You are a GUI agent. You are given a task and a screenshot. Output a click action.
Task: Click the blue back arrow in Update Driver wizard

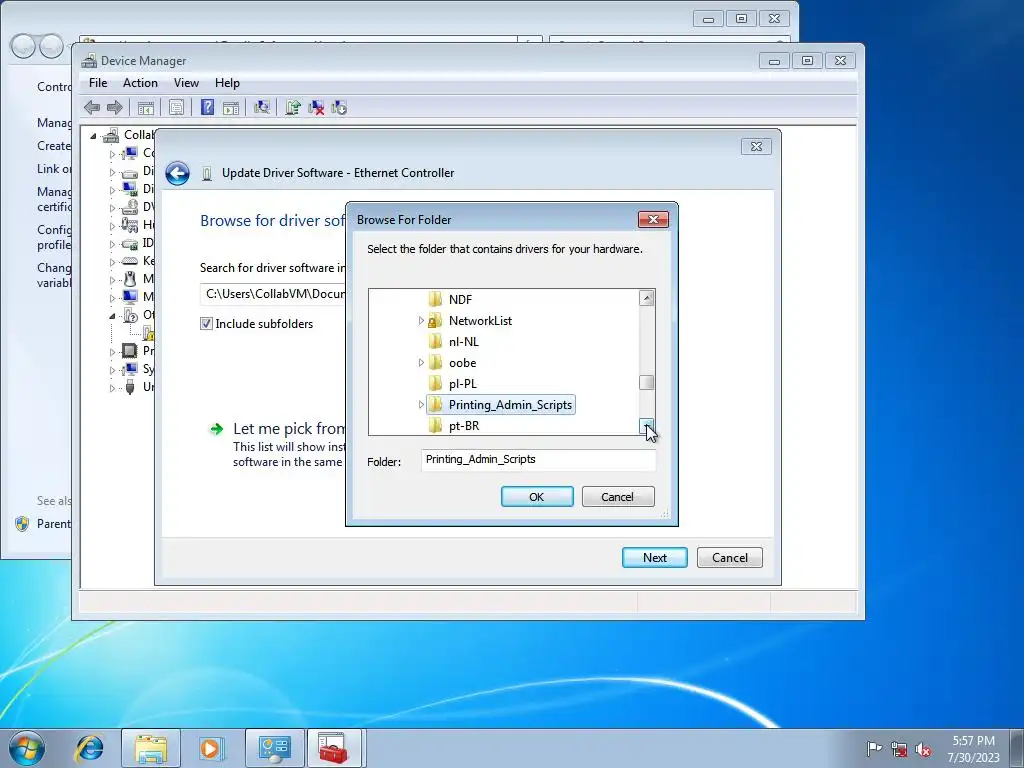(177, 173)
